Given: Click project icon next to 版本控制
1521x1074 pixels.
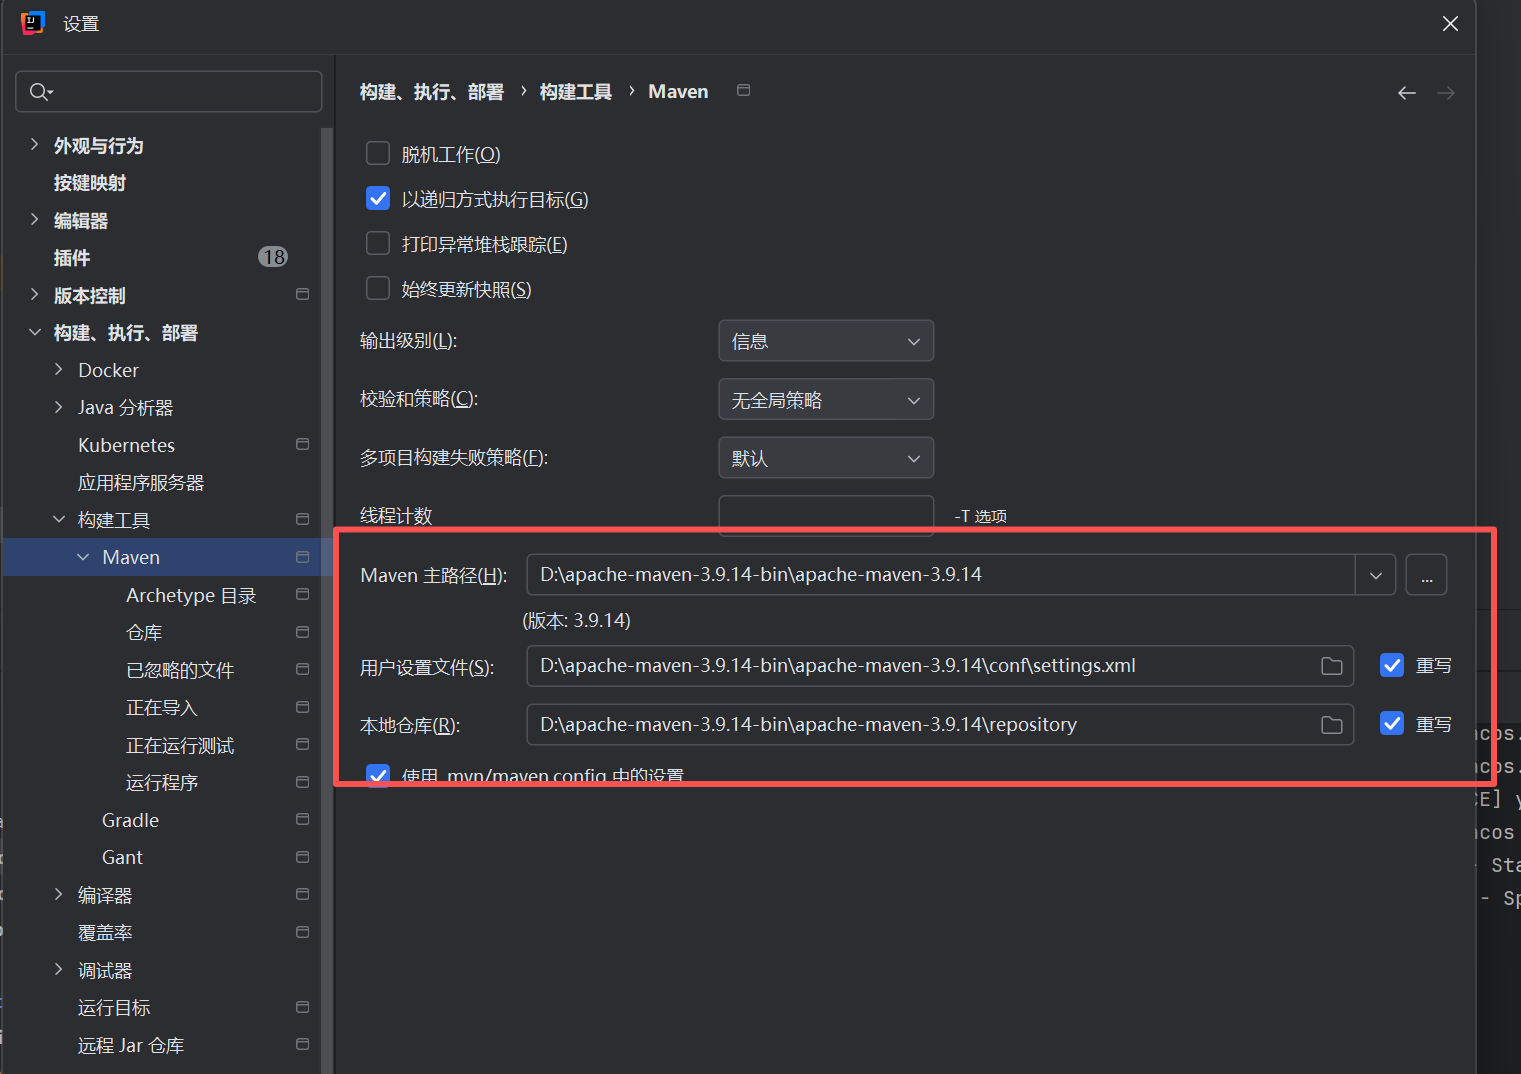Looking at the screenshot, I should [302, 294].
